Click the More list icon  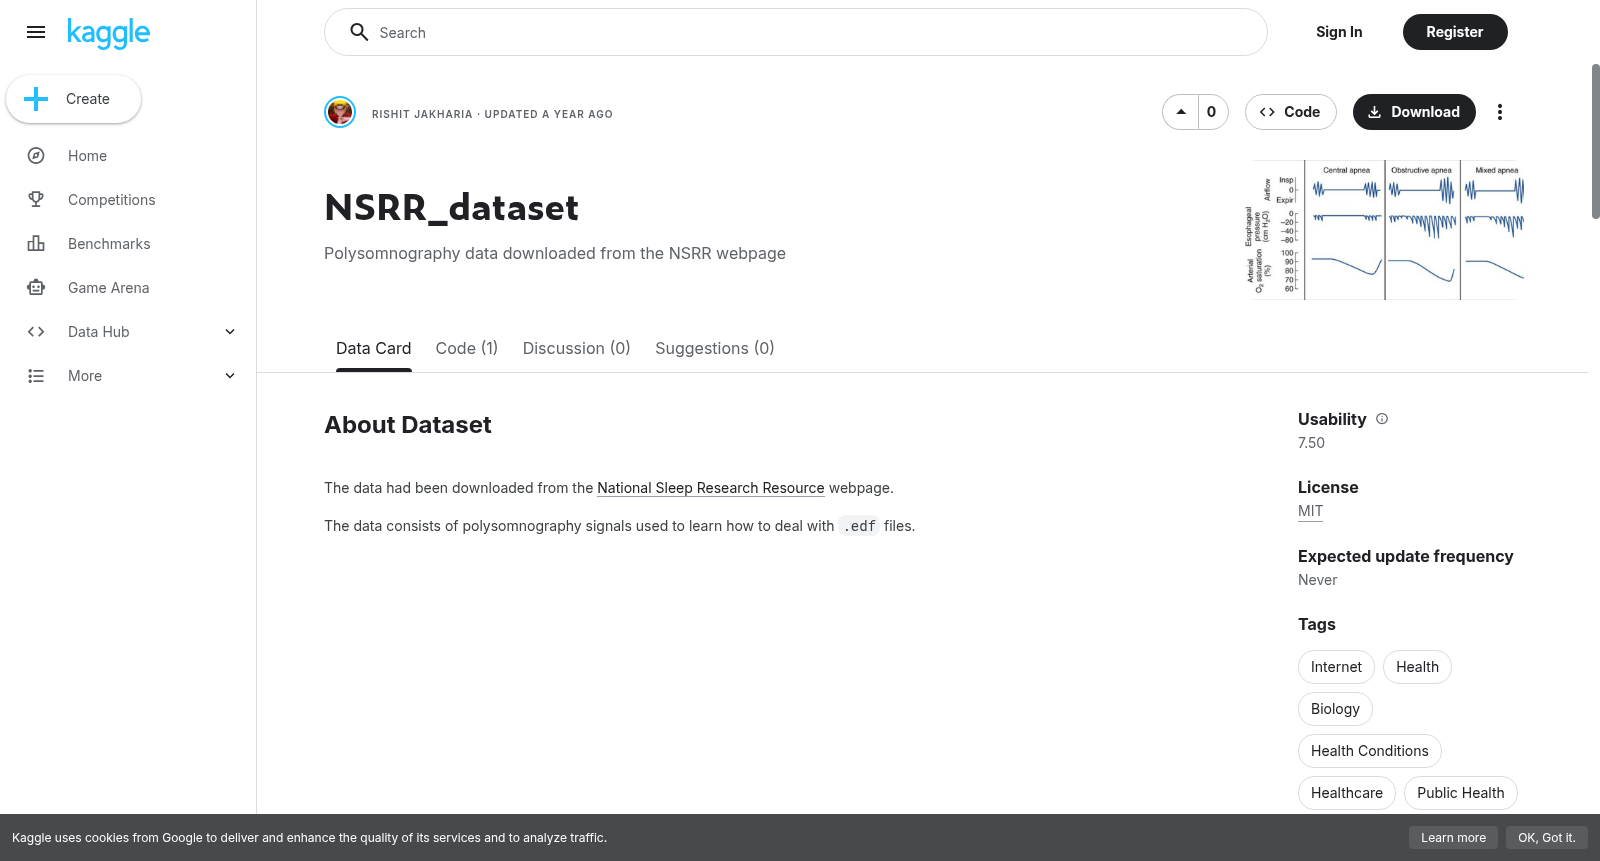[x=36, y=376]
